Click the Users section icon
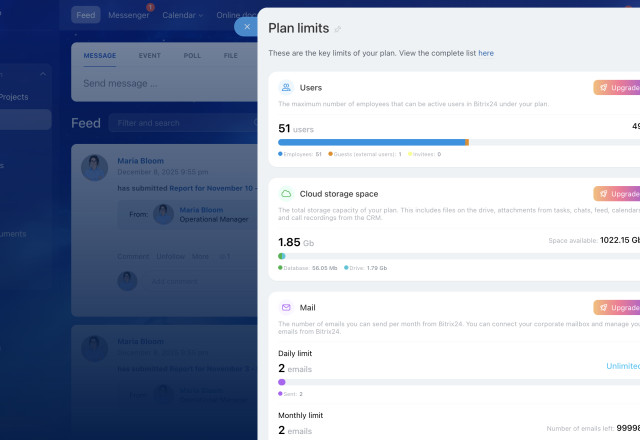Viewport: 640px width, 440px height. (x=286, y=88)
